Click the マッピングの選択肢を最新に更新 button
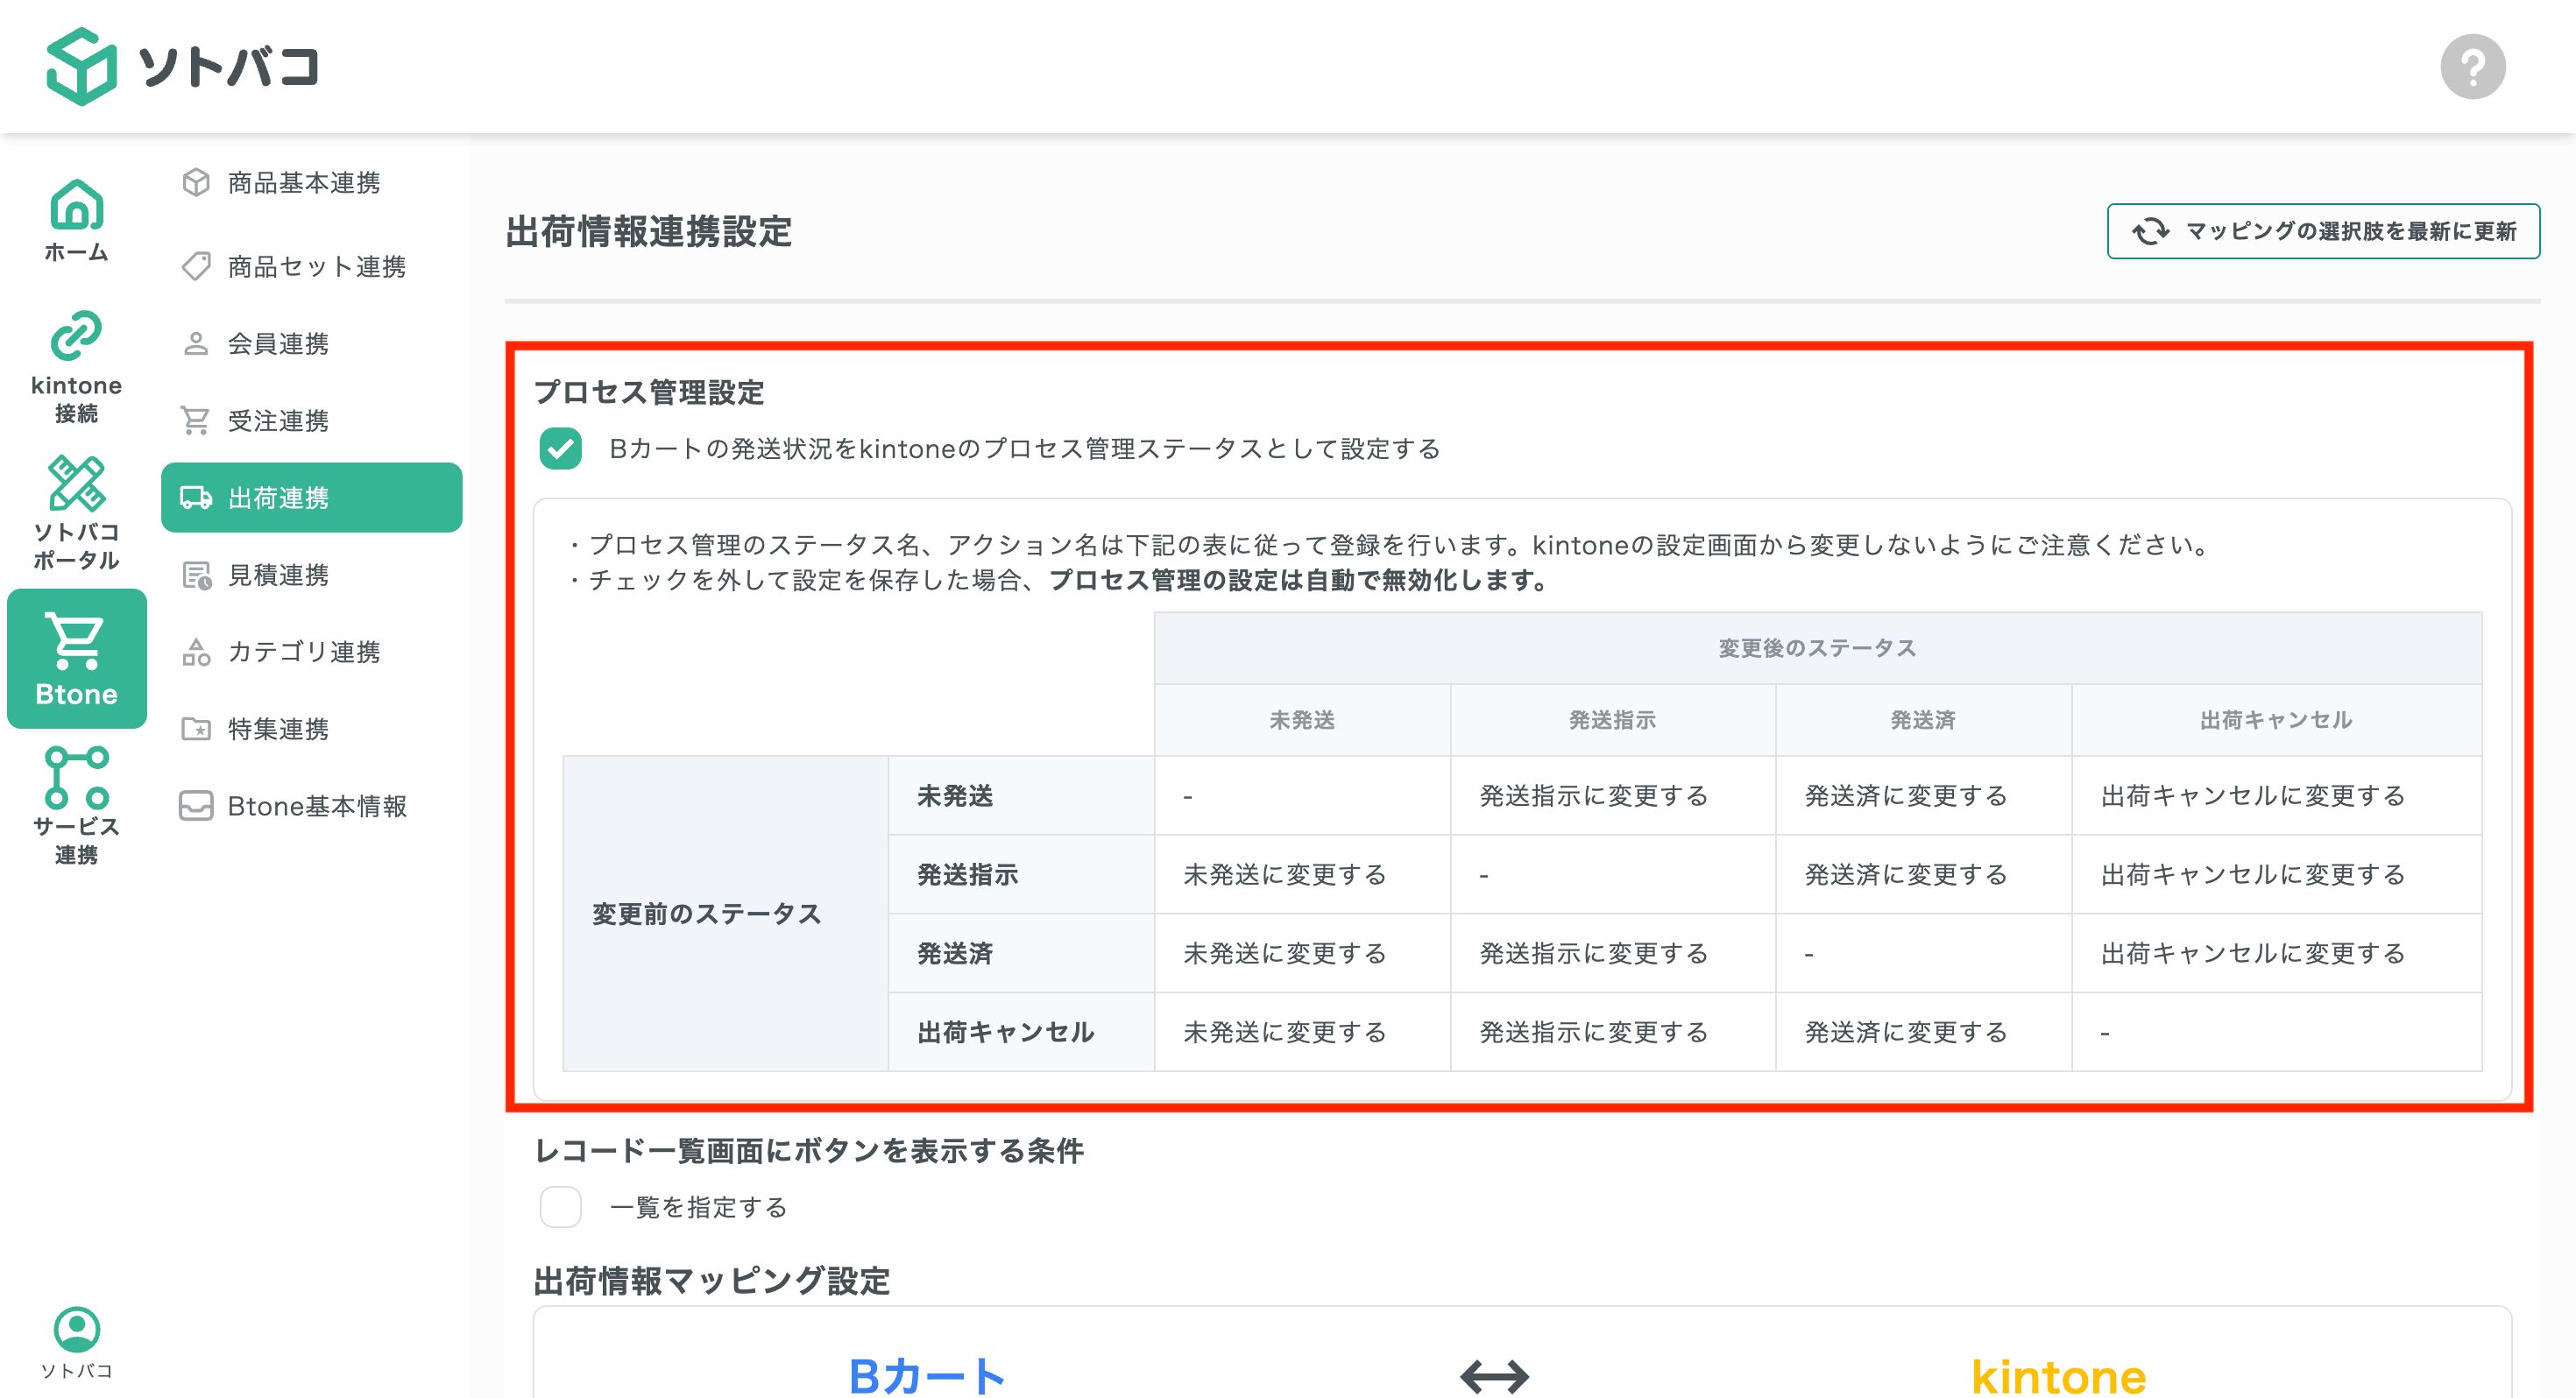The width and height of the screenshot is (2576, 1398). tap(2322, 231)
